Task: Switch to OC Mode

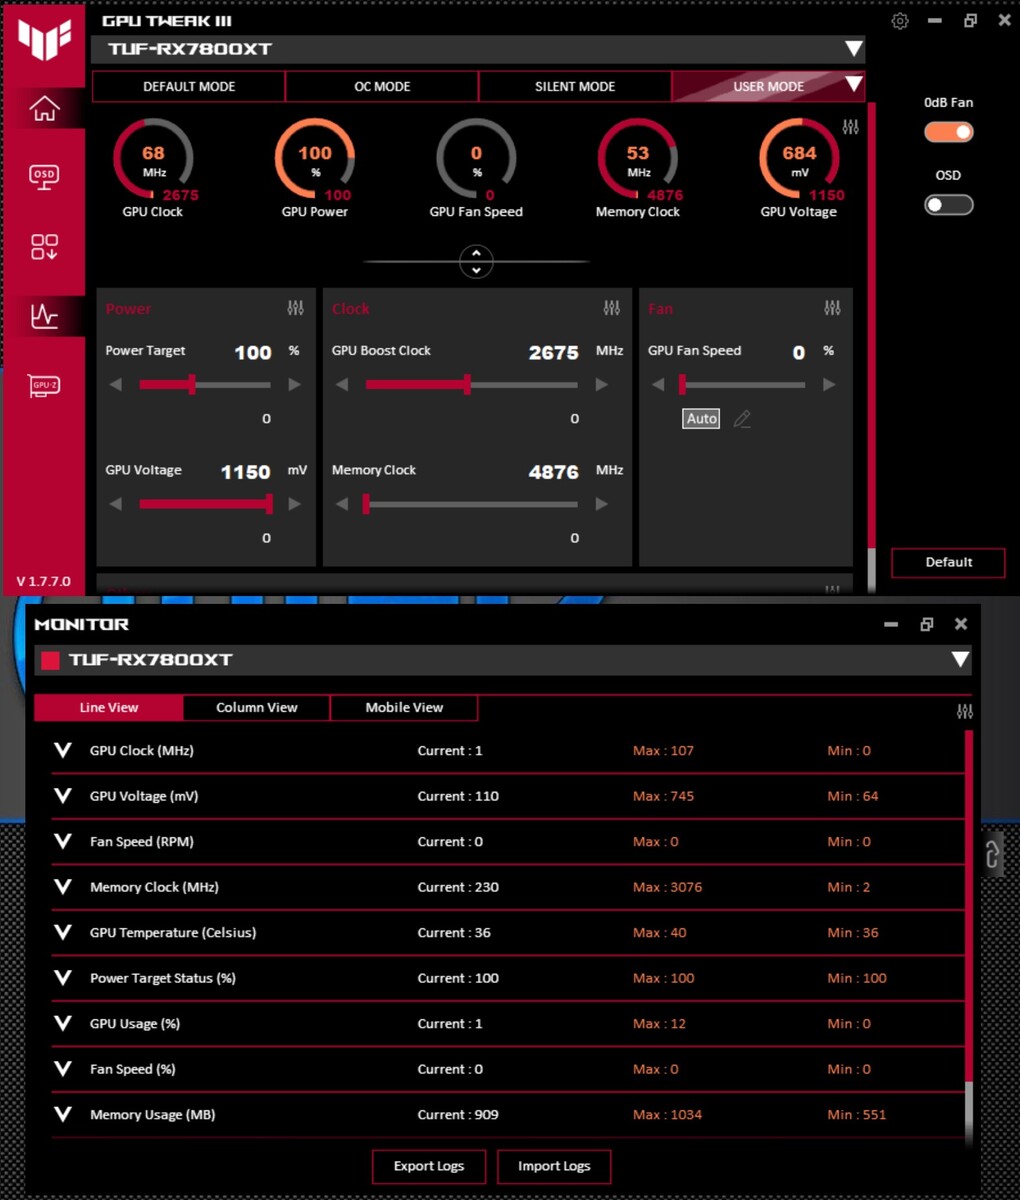Action: (x=382, y=86)
